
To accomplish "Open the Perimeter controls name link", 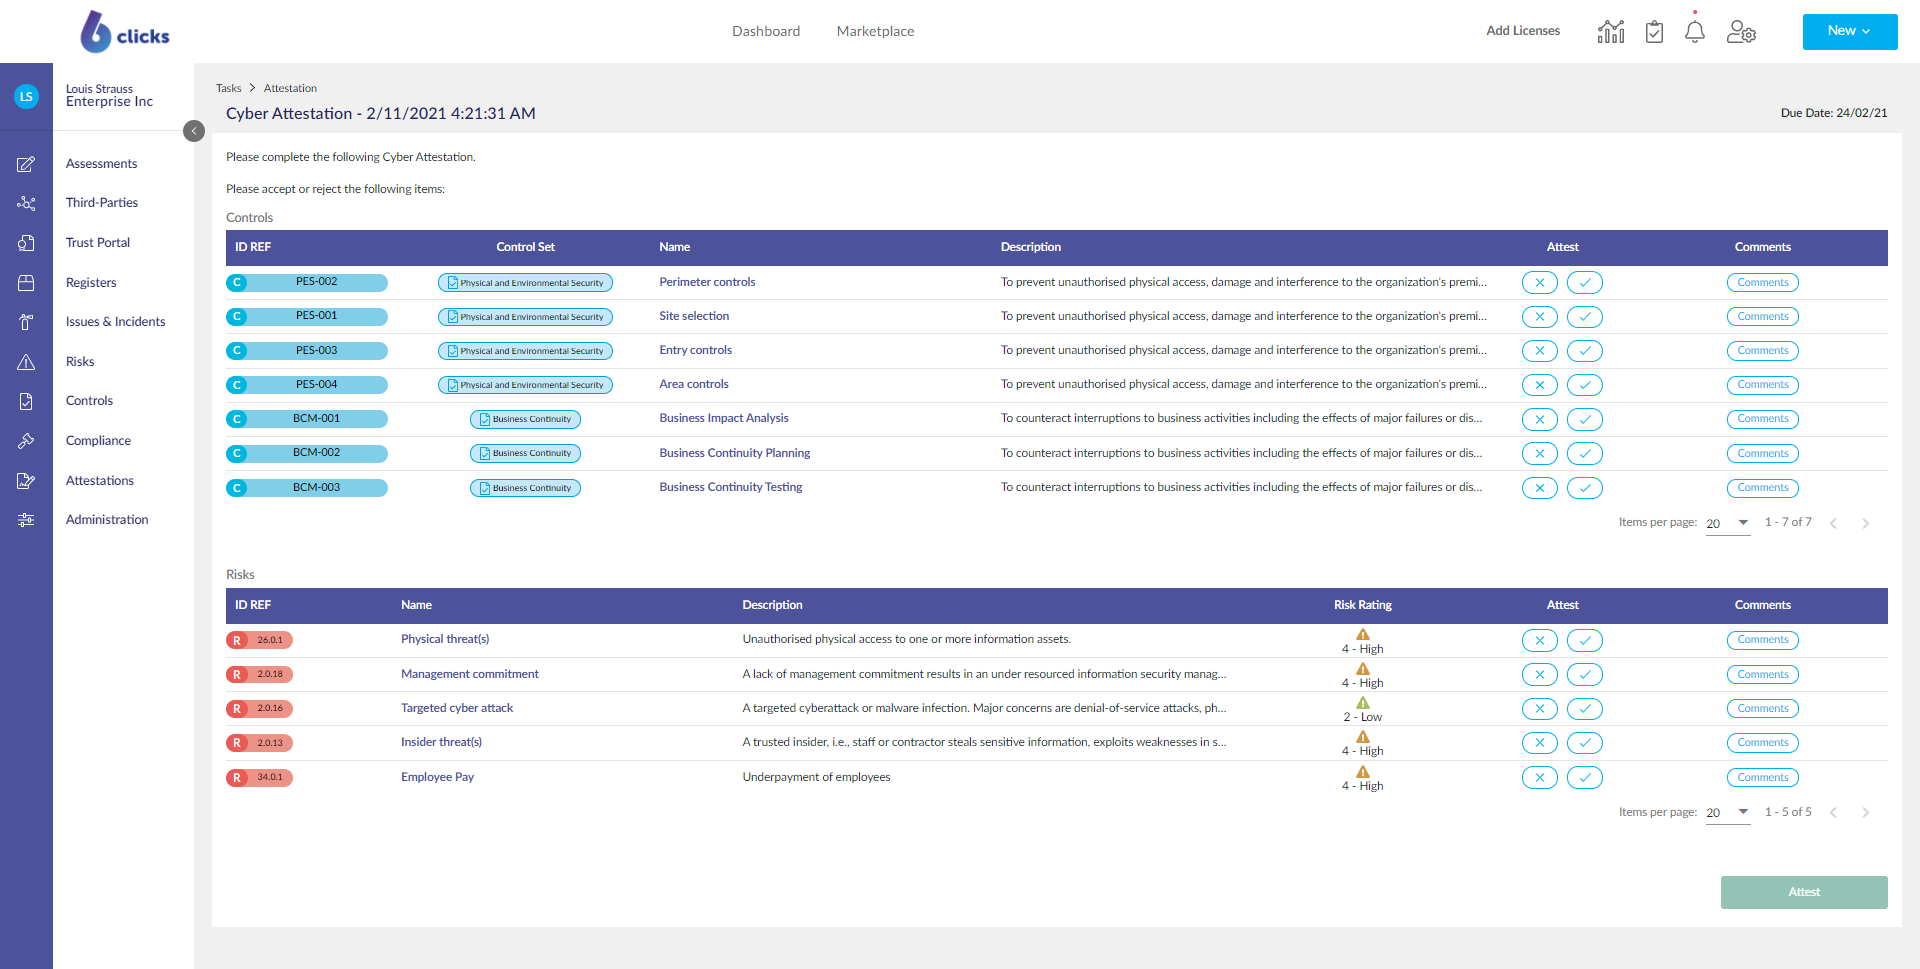I will pos(707,282).
